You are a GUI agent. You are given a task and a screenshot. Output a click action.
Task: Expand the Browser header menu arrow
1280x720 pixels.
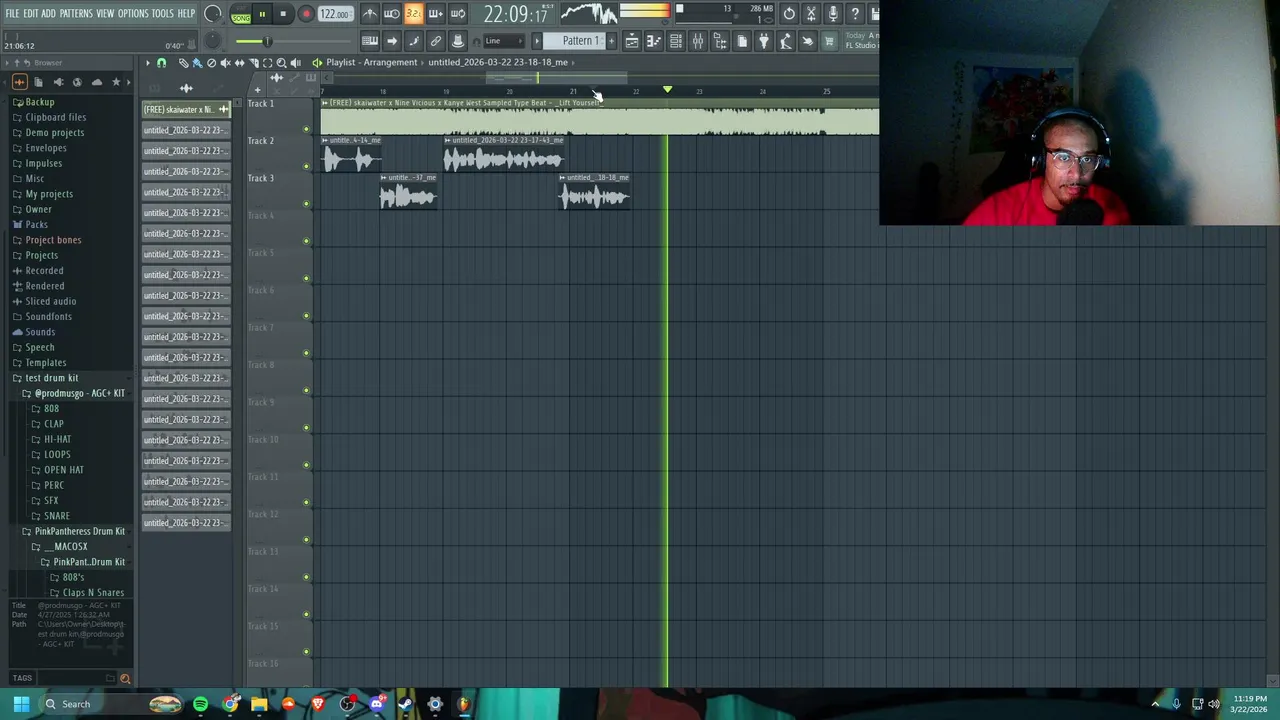tap(7, 63)
